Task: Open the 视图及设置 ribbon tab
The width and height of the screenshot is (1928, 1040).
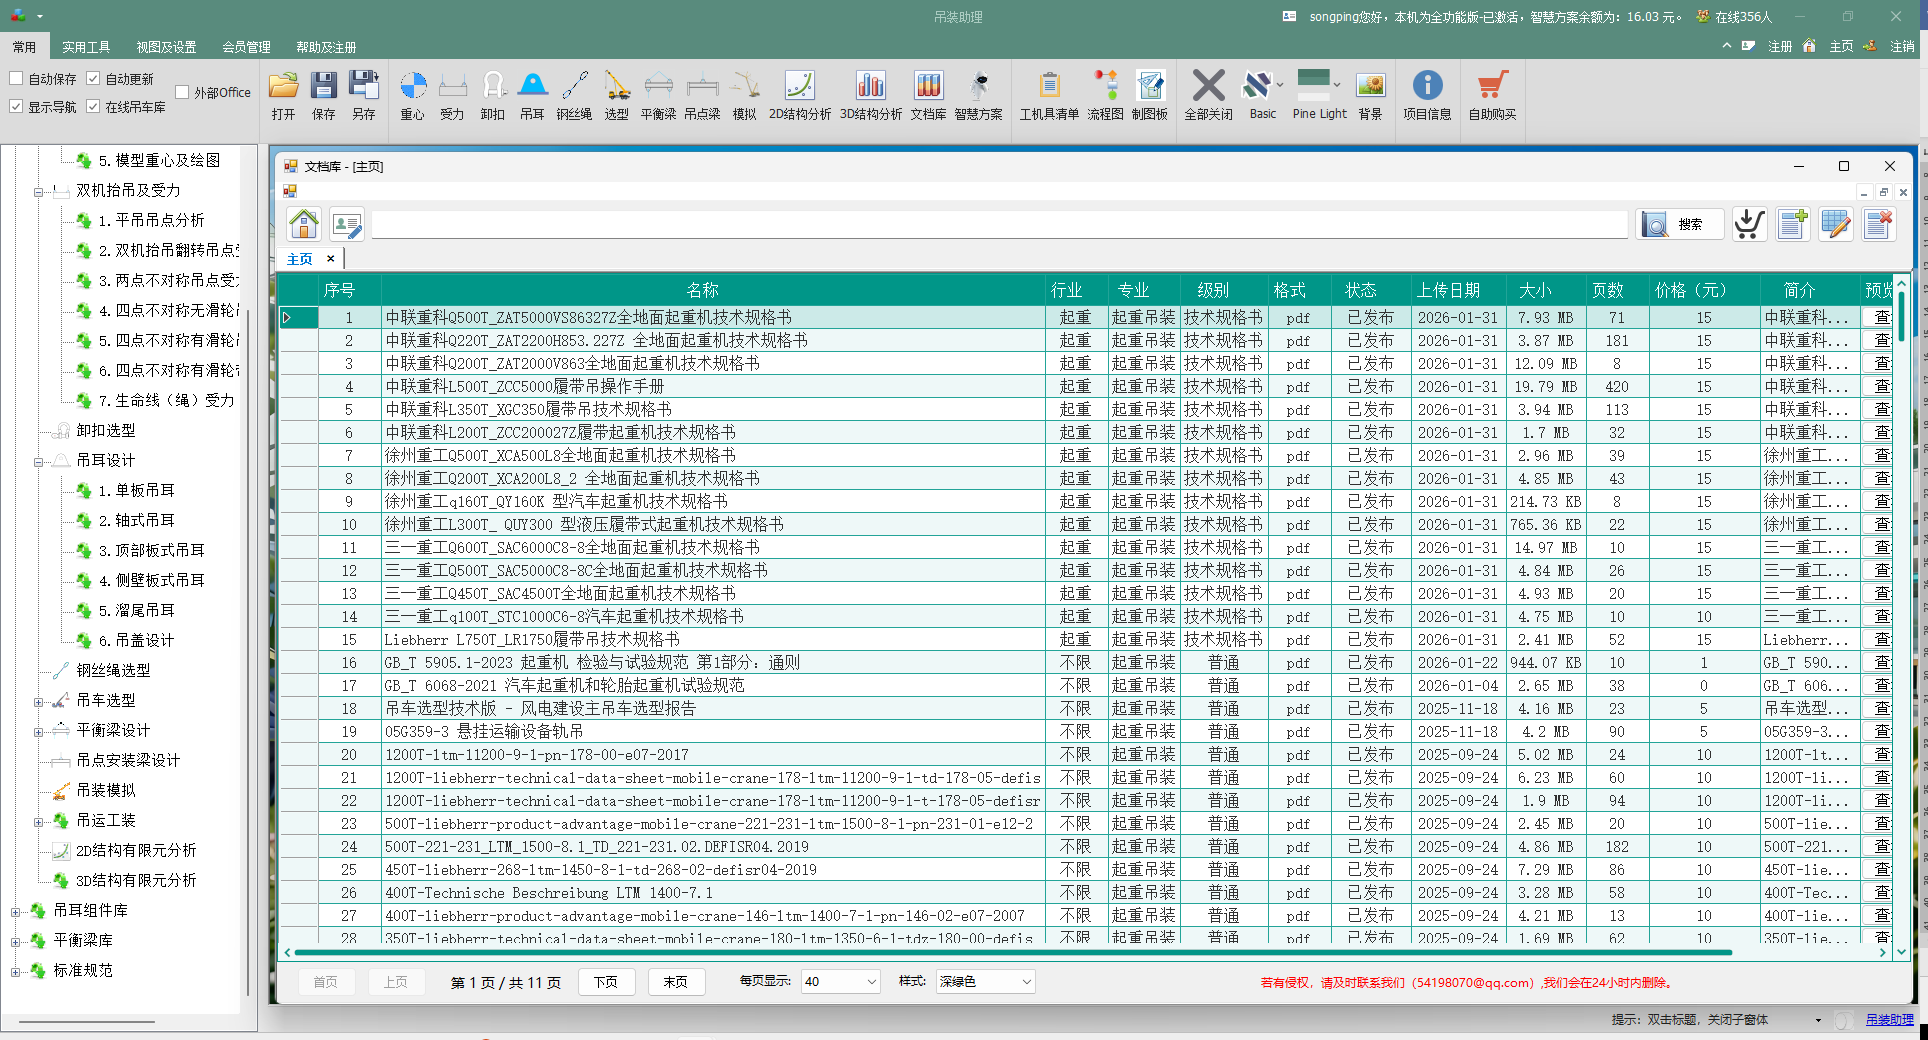Action: click(x=166, y=47)
